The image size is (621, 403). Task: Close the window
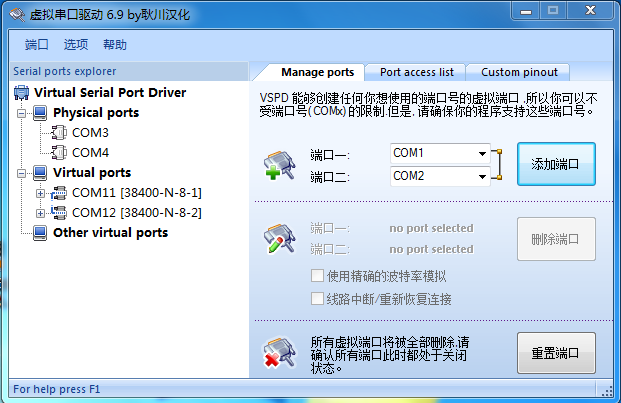tap(590, 11)
